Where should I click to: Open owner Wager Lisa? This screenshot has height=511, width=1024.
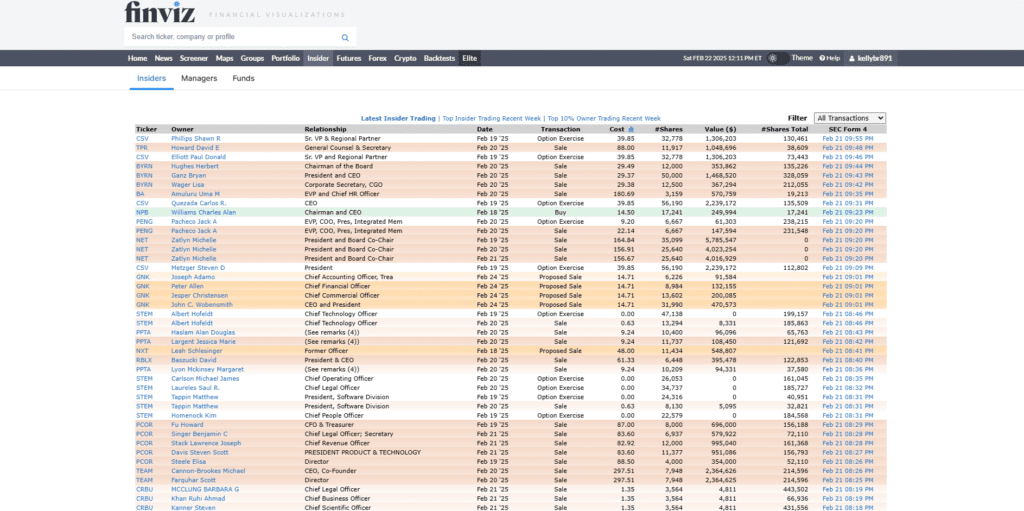187,185
